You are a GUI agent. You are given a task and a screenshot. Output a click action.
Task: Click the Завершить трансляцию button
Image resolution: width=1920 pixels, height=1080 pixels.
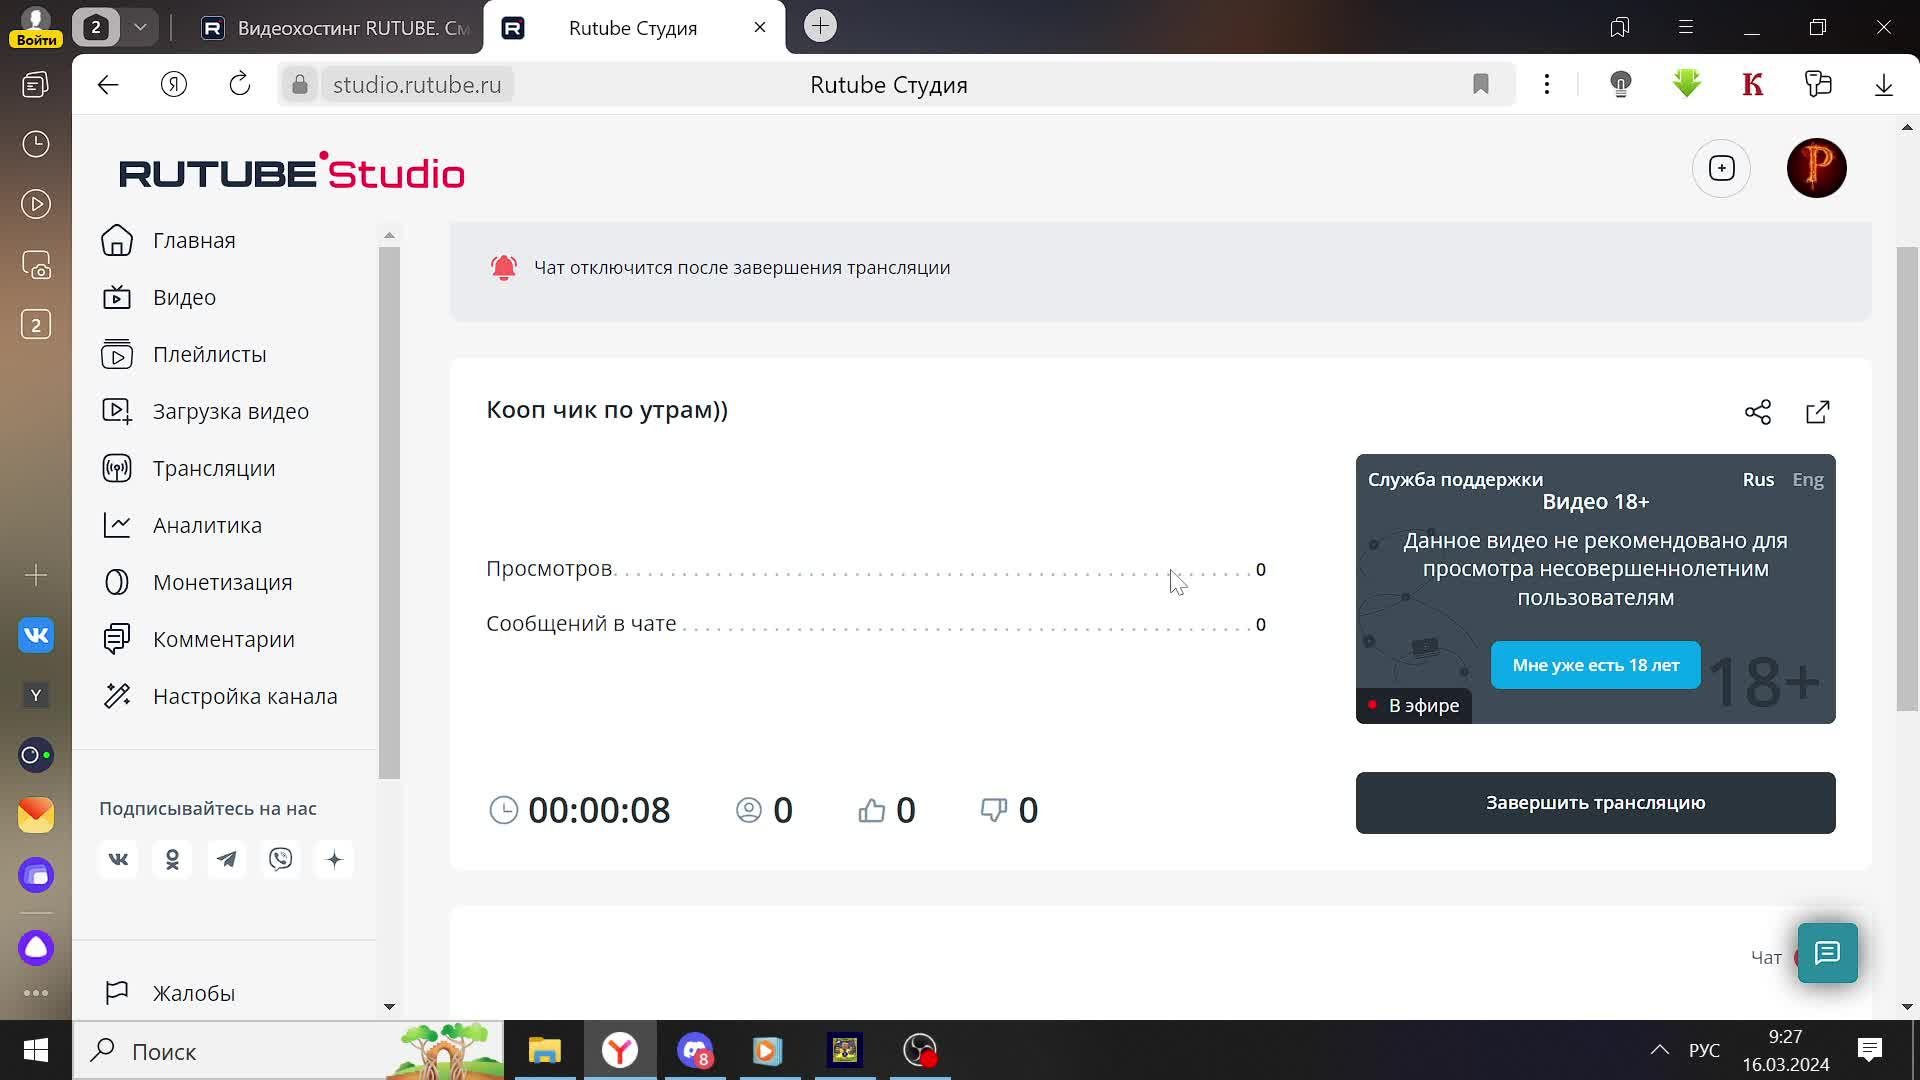[1594, 803]
